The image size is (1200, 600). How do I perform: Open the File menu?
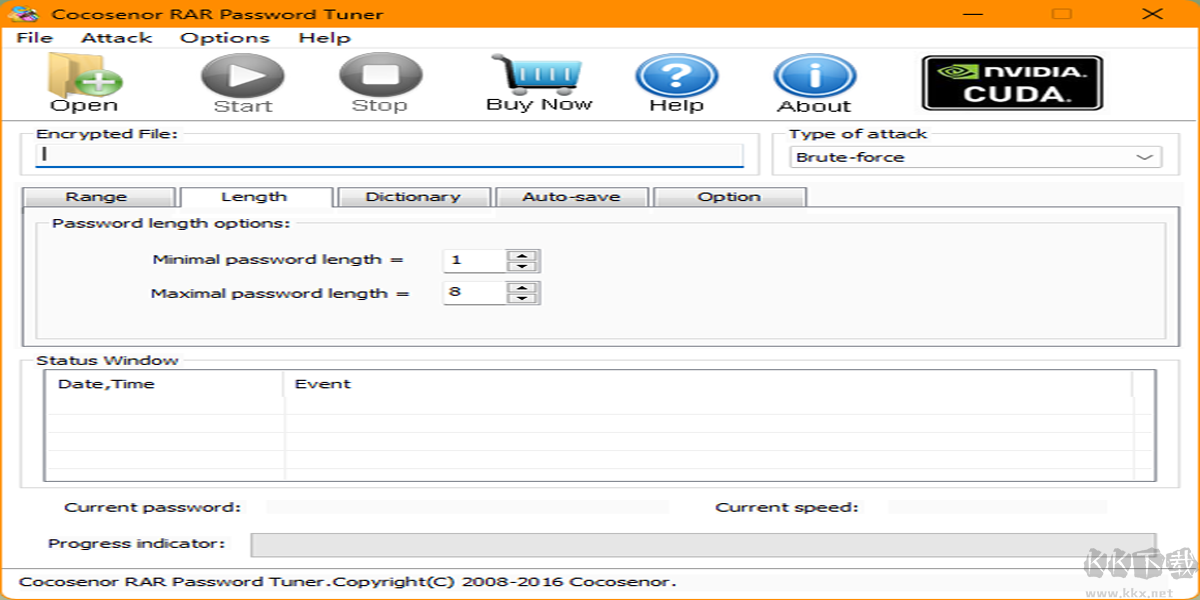[x=35, y=38]
